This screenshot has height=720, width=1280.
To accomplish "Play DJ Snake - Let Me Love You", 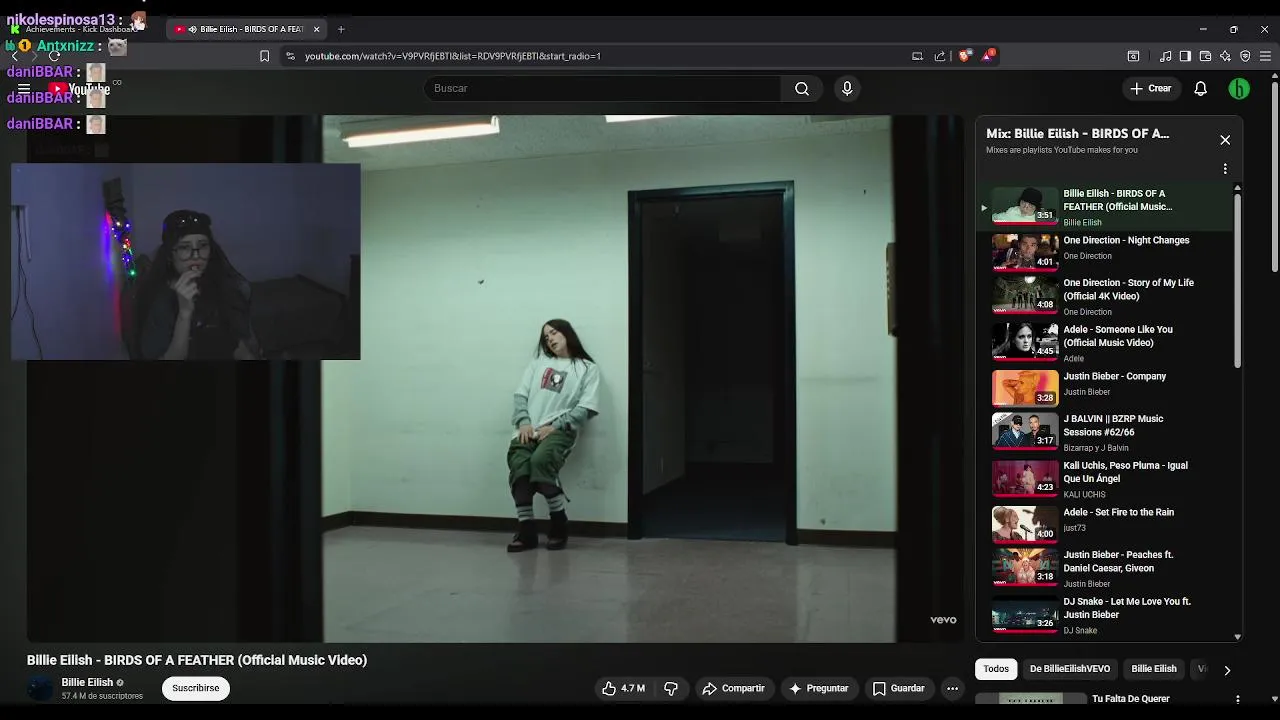I will click(x=1105, y=615).
